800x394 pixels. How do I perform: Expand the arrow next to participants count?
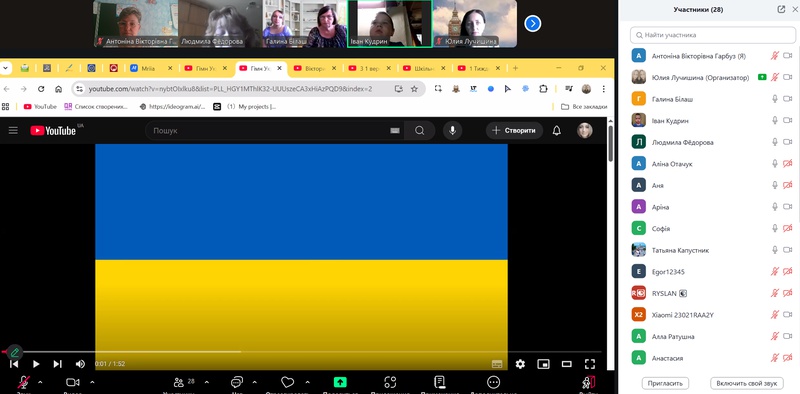coord(207,382)
